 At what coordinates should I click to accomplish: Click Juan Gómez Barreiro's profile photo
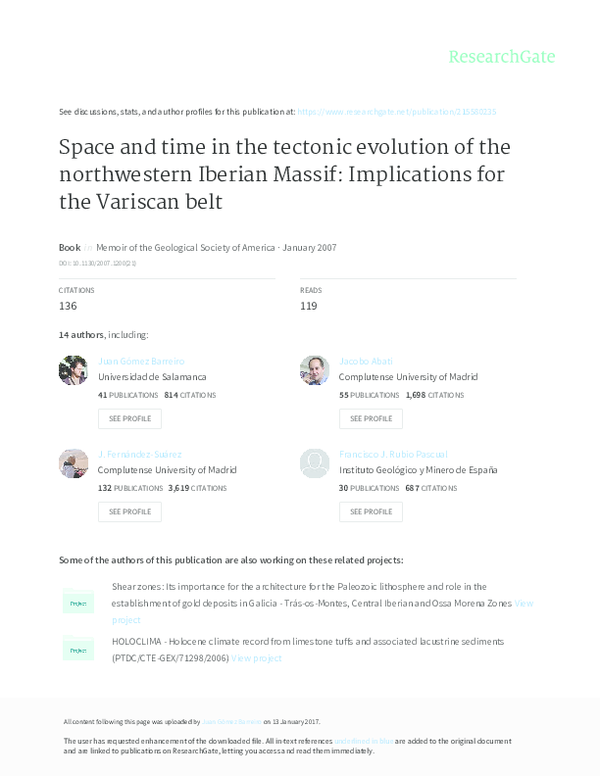(x=74, y=370)
